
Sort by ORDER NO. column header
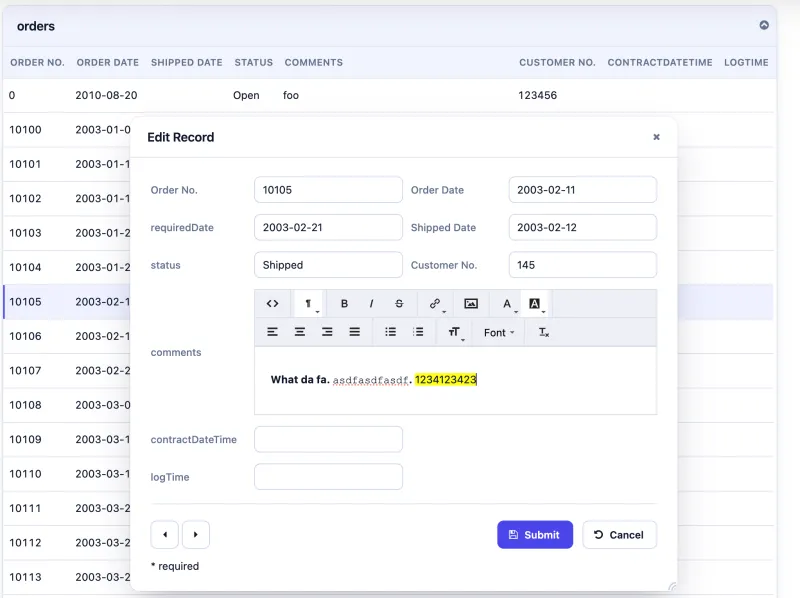coord(37,62)
